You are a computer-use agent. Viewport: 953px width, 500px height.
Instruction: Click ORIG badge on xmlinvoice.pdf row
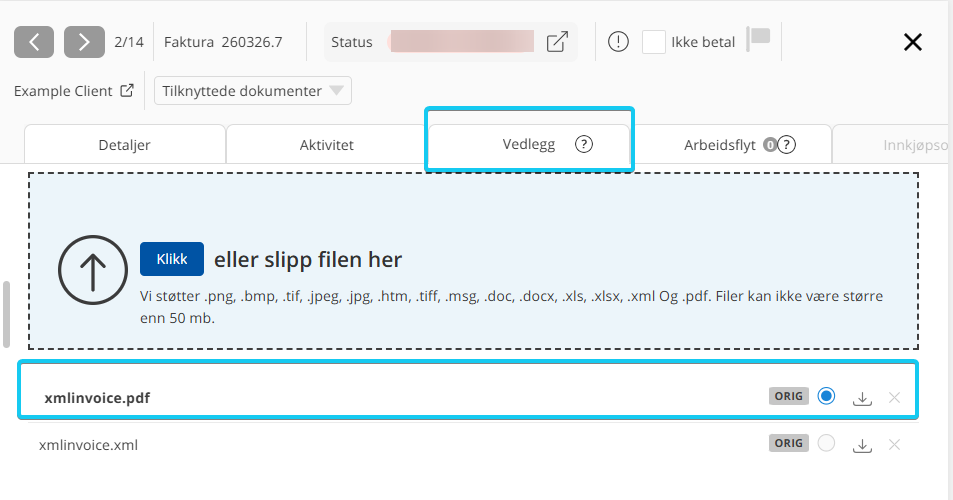tap(788, 396)
